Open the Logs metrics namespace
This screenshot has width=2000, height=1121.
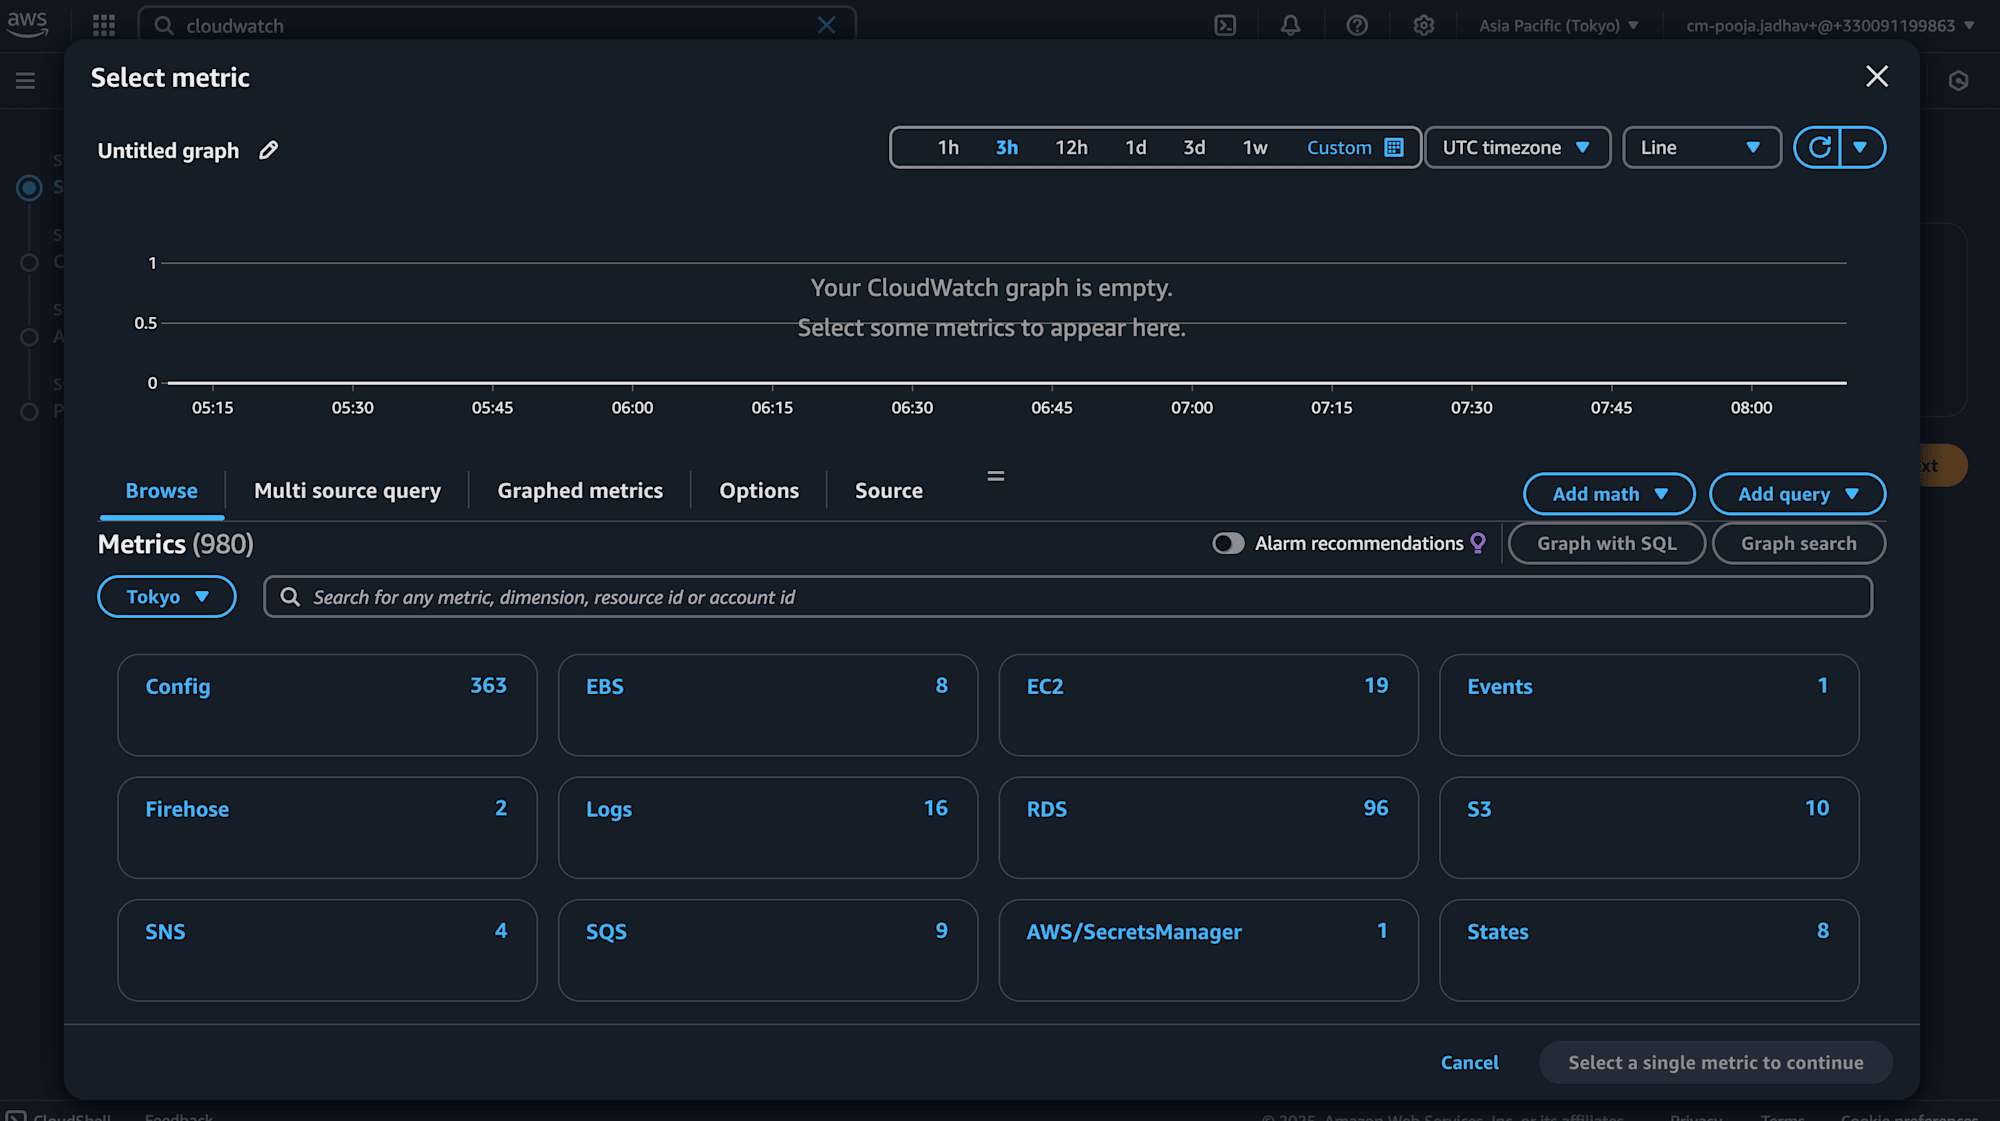tap(768, 828)
